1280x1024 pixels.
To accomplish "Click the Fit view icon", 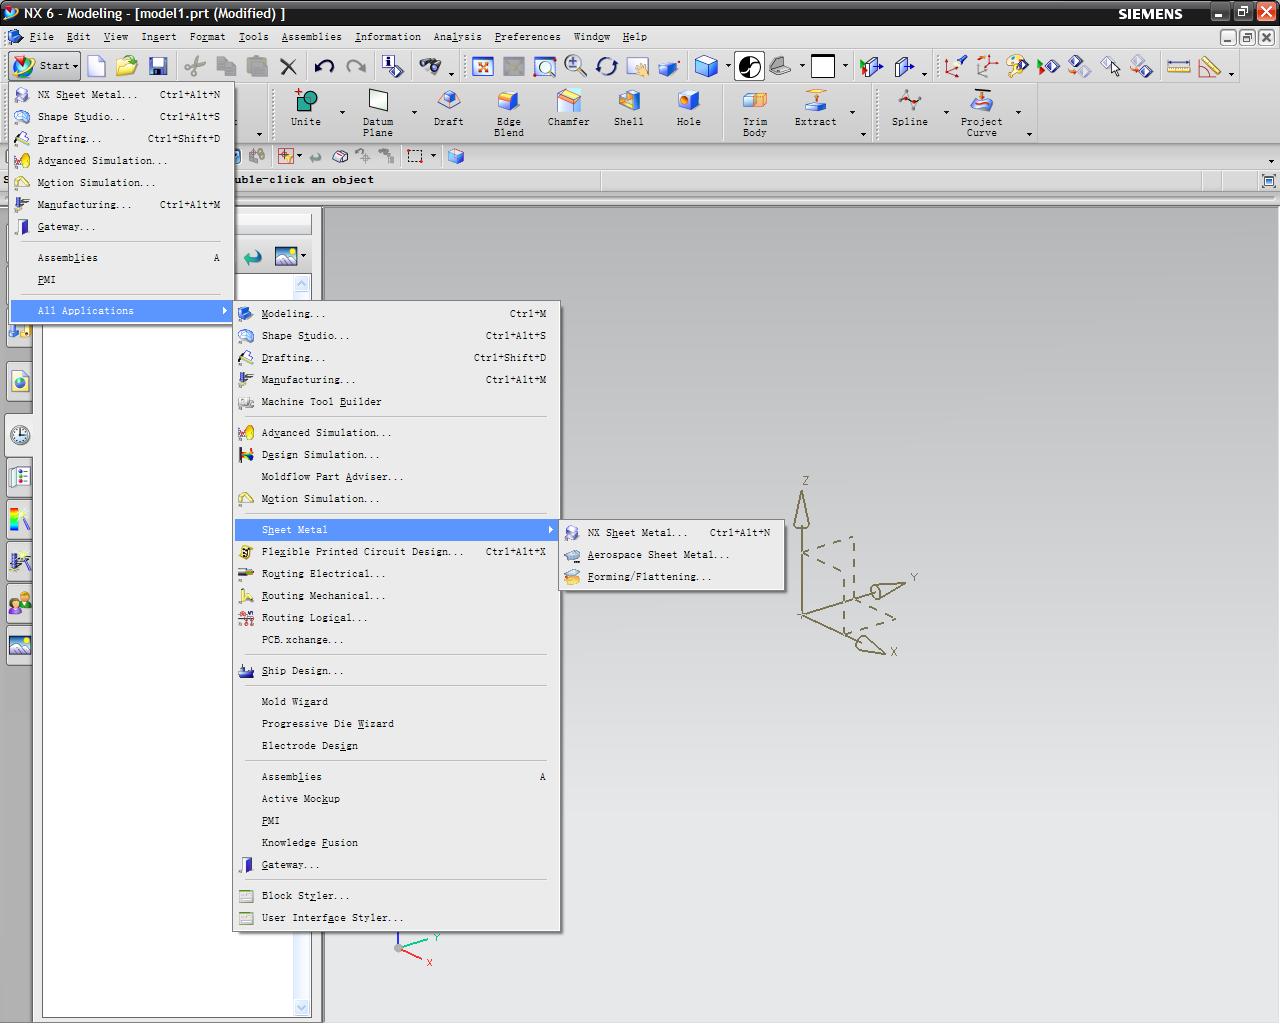I will 483,66.
